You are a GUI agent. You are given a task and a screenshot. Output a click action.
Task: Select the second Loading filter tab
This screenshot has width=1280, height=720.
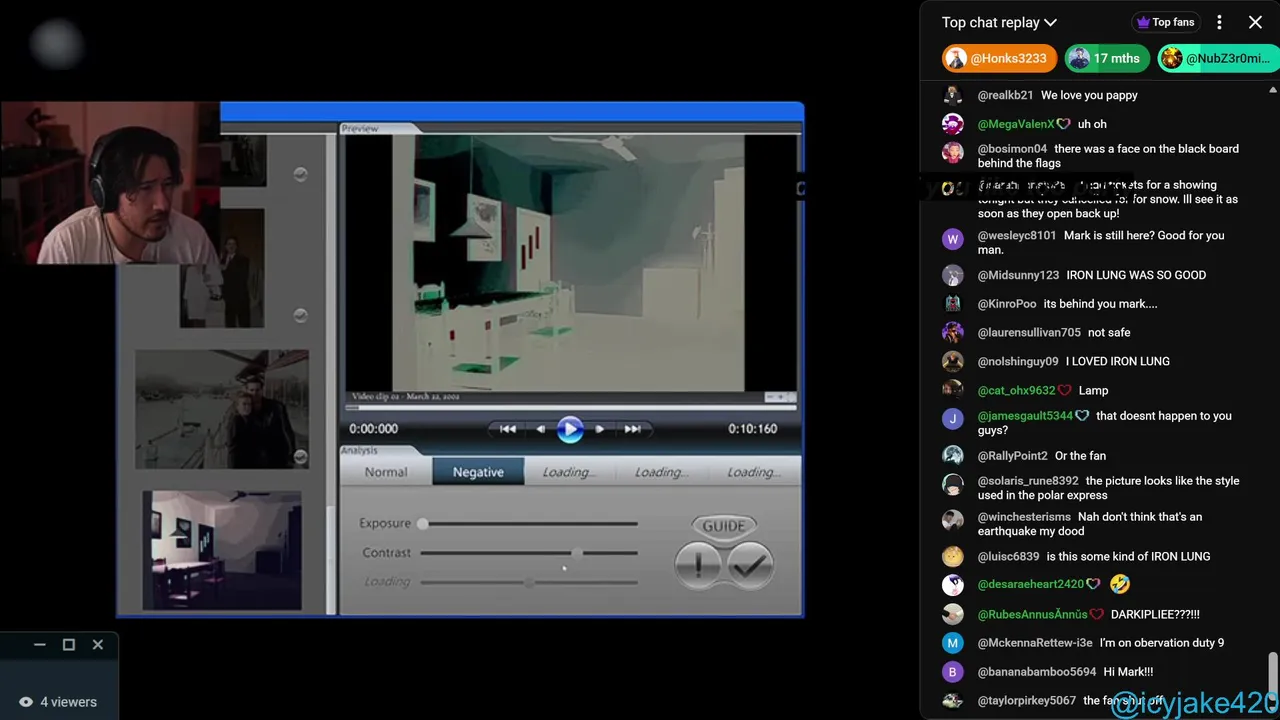[x=661, y=472]
